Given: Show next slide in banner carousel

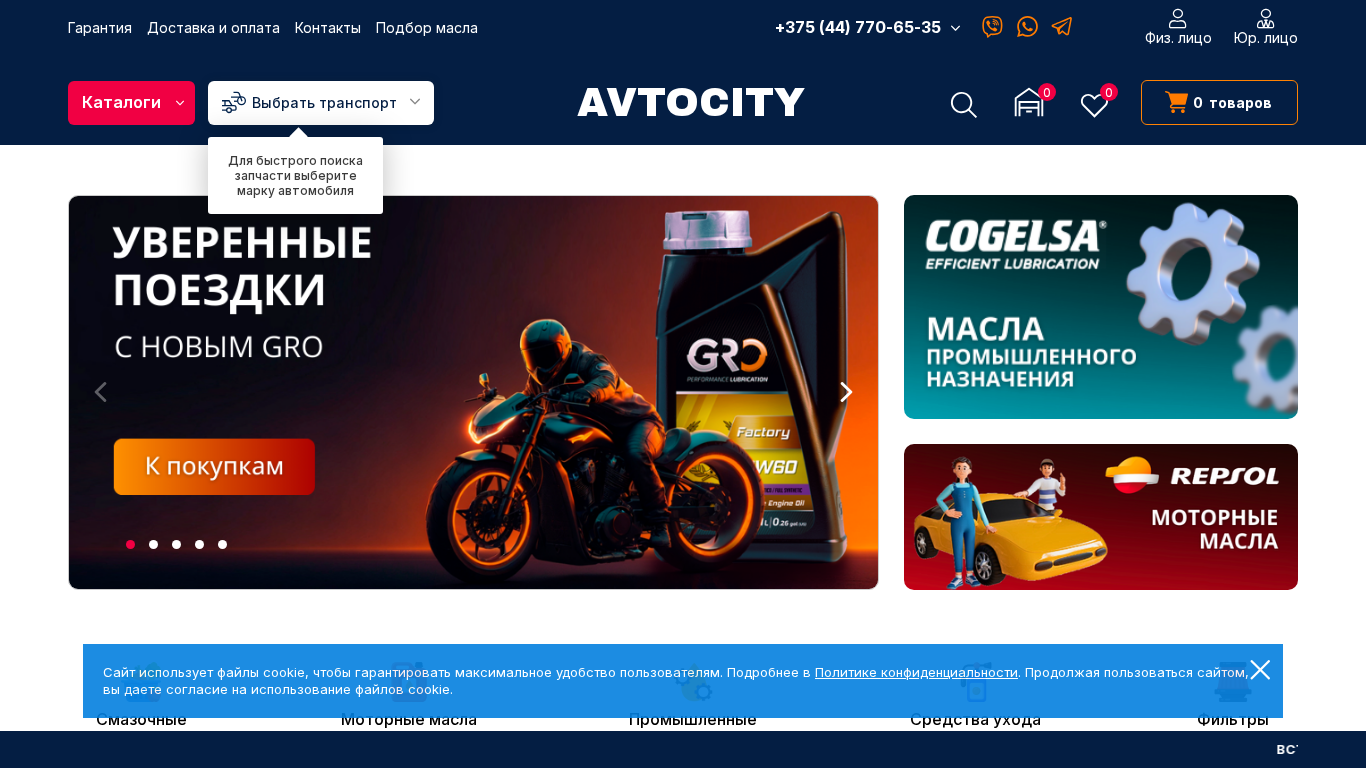Looking at the screenshot, I should (x=846, y=392).
